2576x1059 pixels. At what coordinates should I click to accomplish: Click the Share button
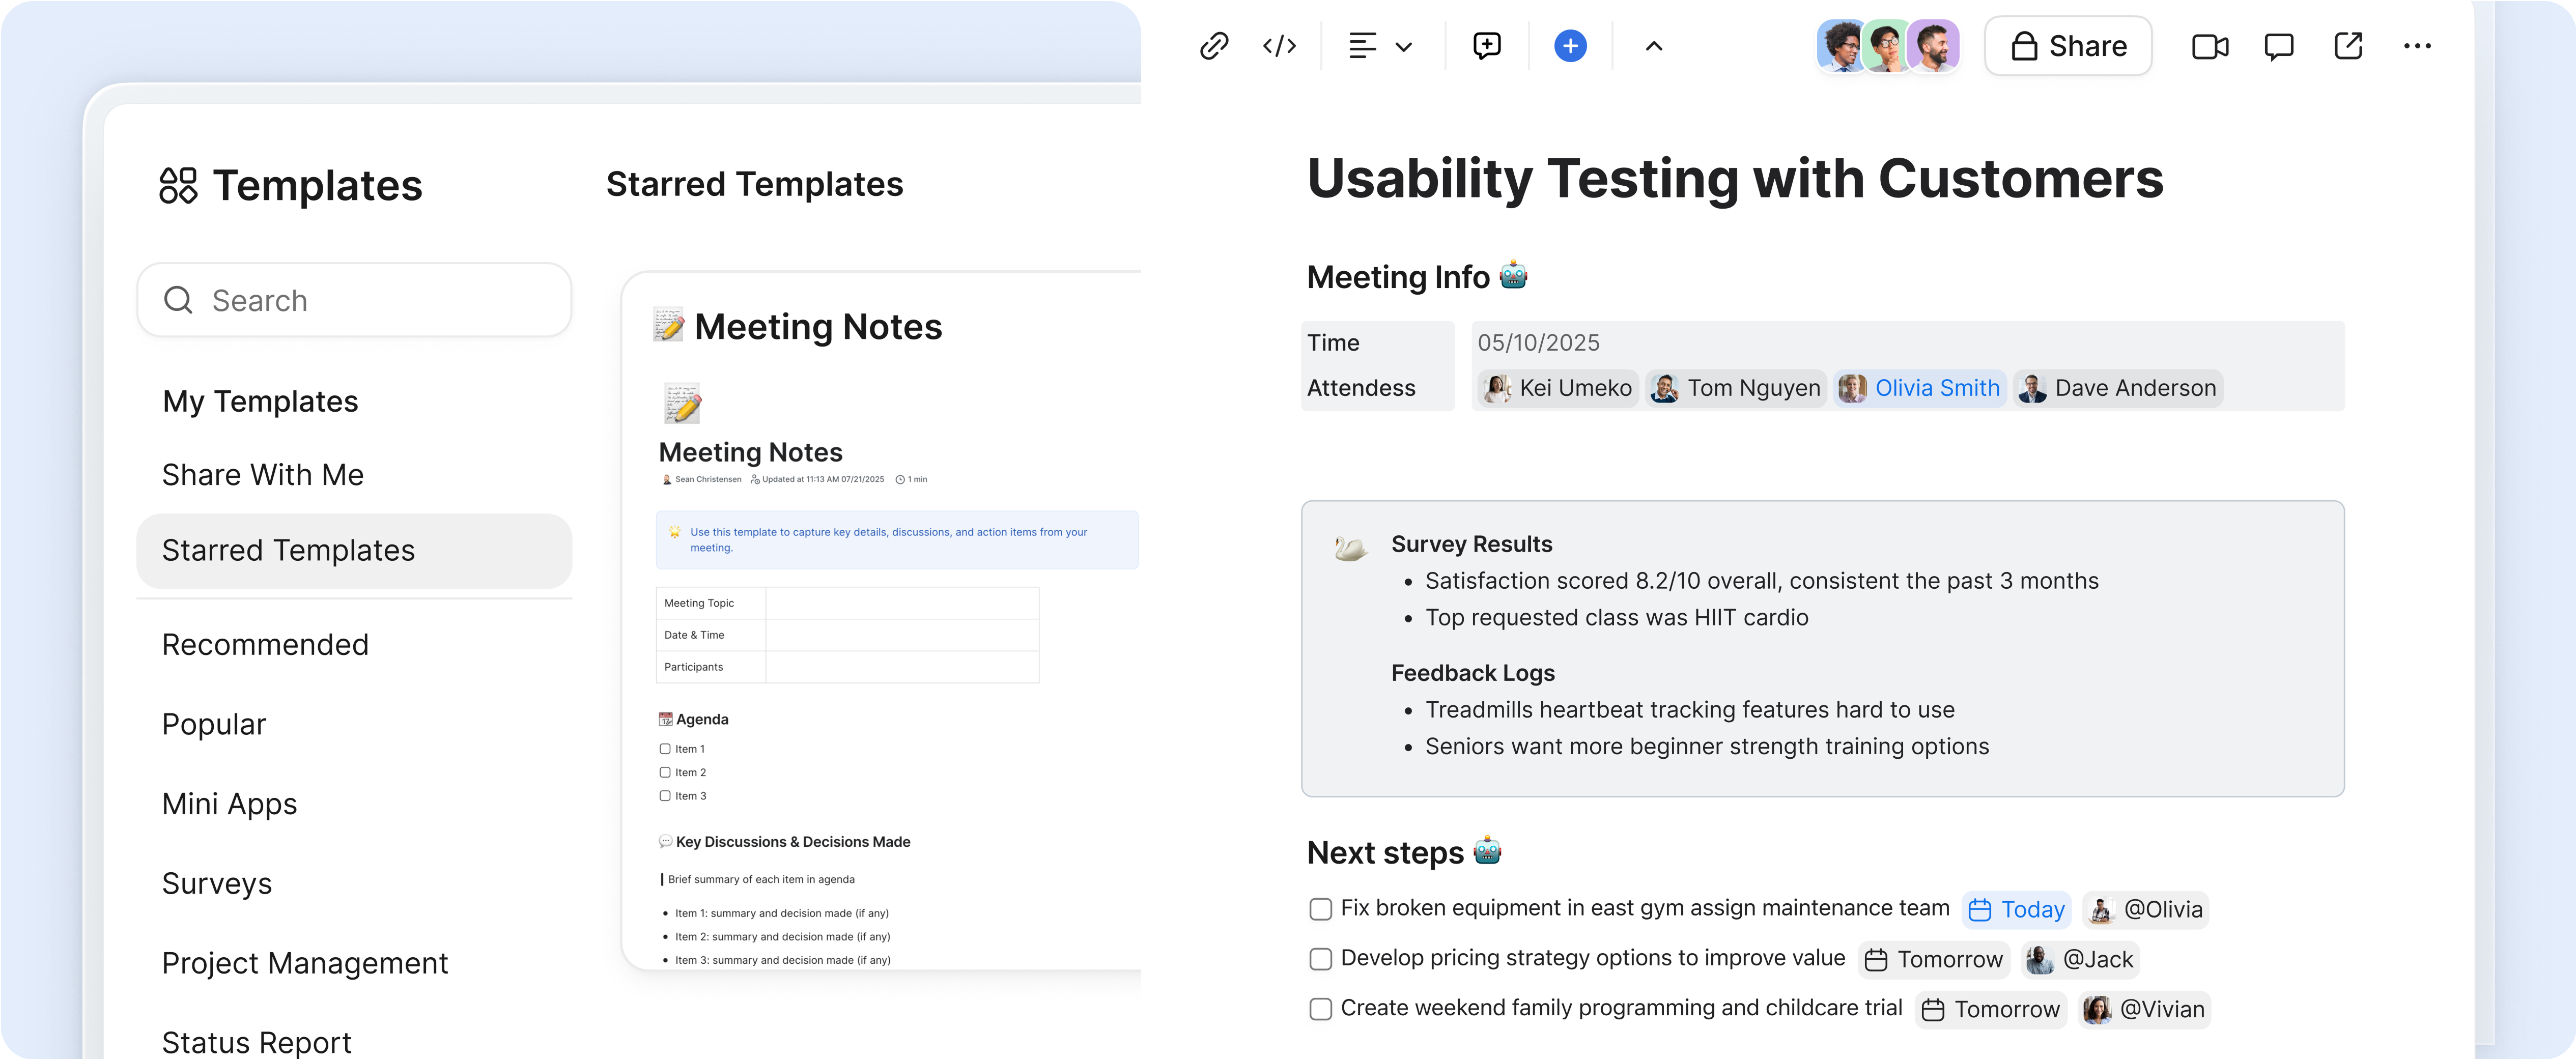(x=2068, y=46)
